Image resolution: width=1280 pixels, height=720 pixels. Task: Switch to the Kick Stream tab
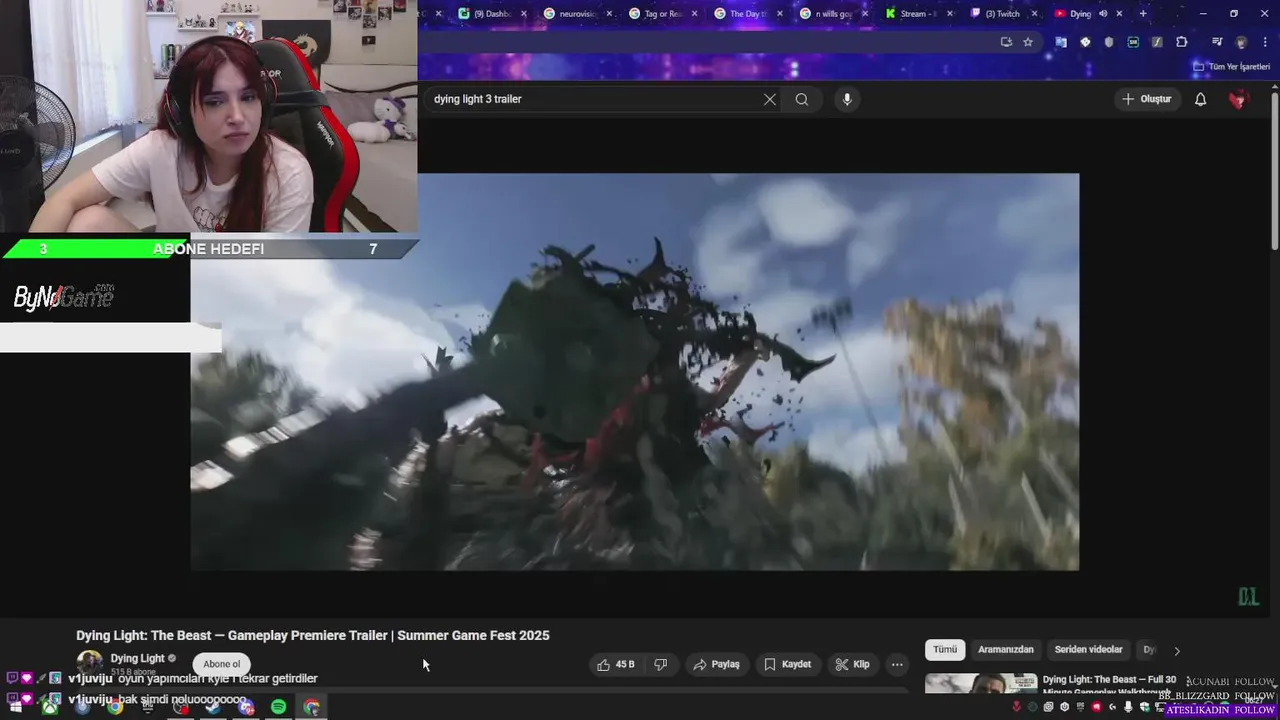912,14
